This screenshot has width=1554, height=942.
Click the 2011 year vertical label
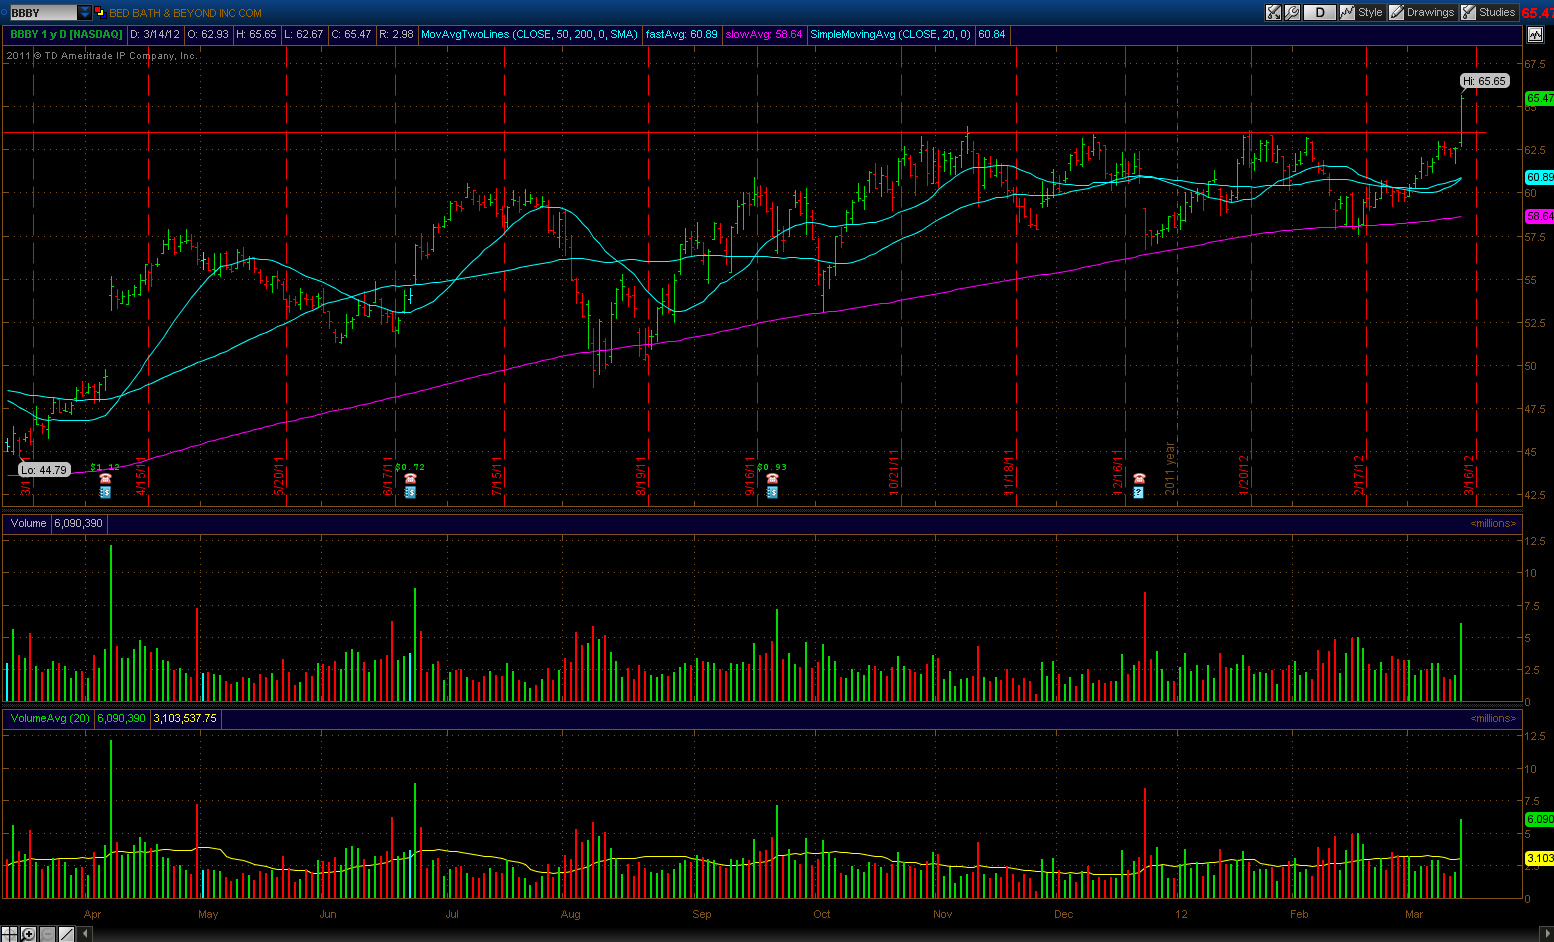(x=1170, y=469)
